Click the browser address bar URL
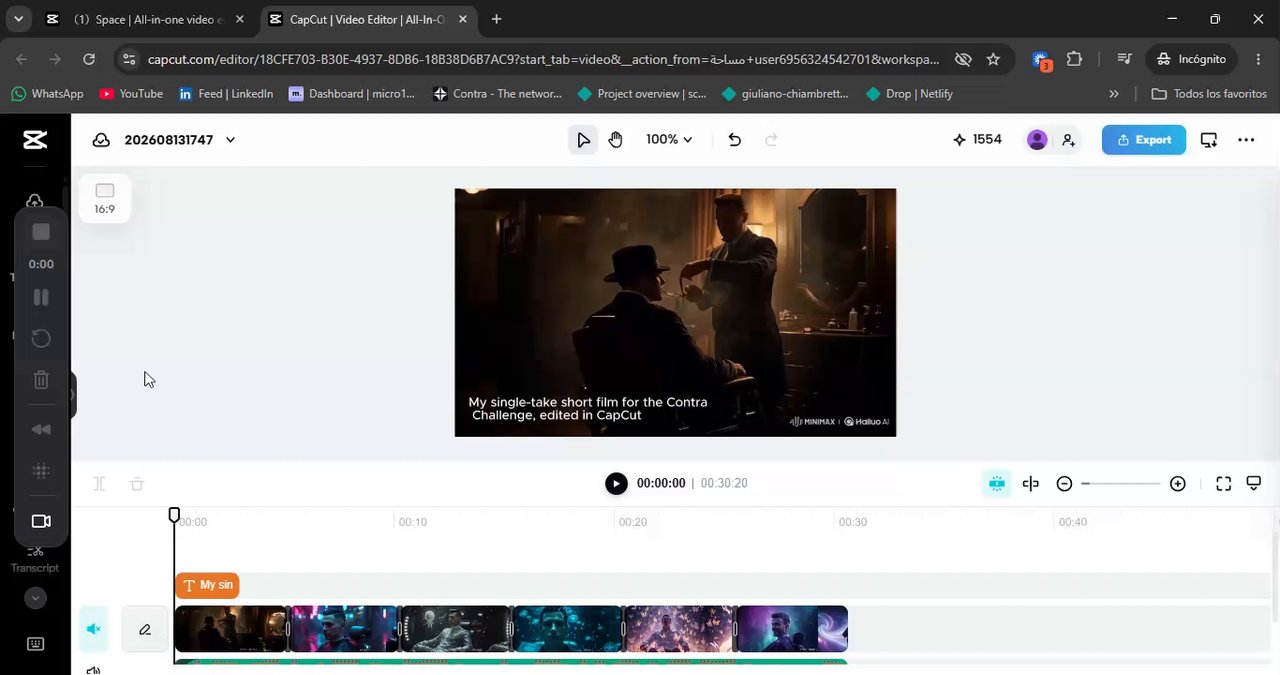Image resolution: width=1280 pixels, height=675 pixels. [x=543, y=59]
